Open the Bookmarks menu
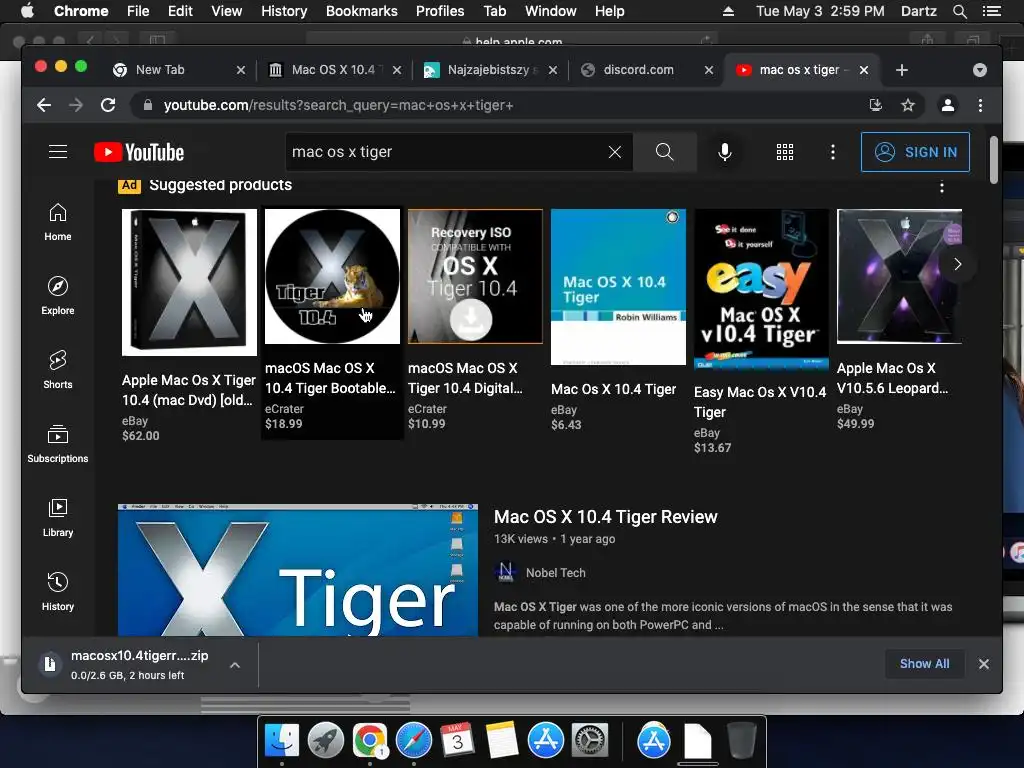The image size is (1024, 768). (361, 11)
